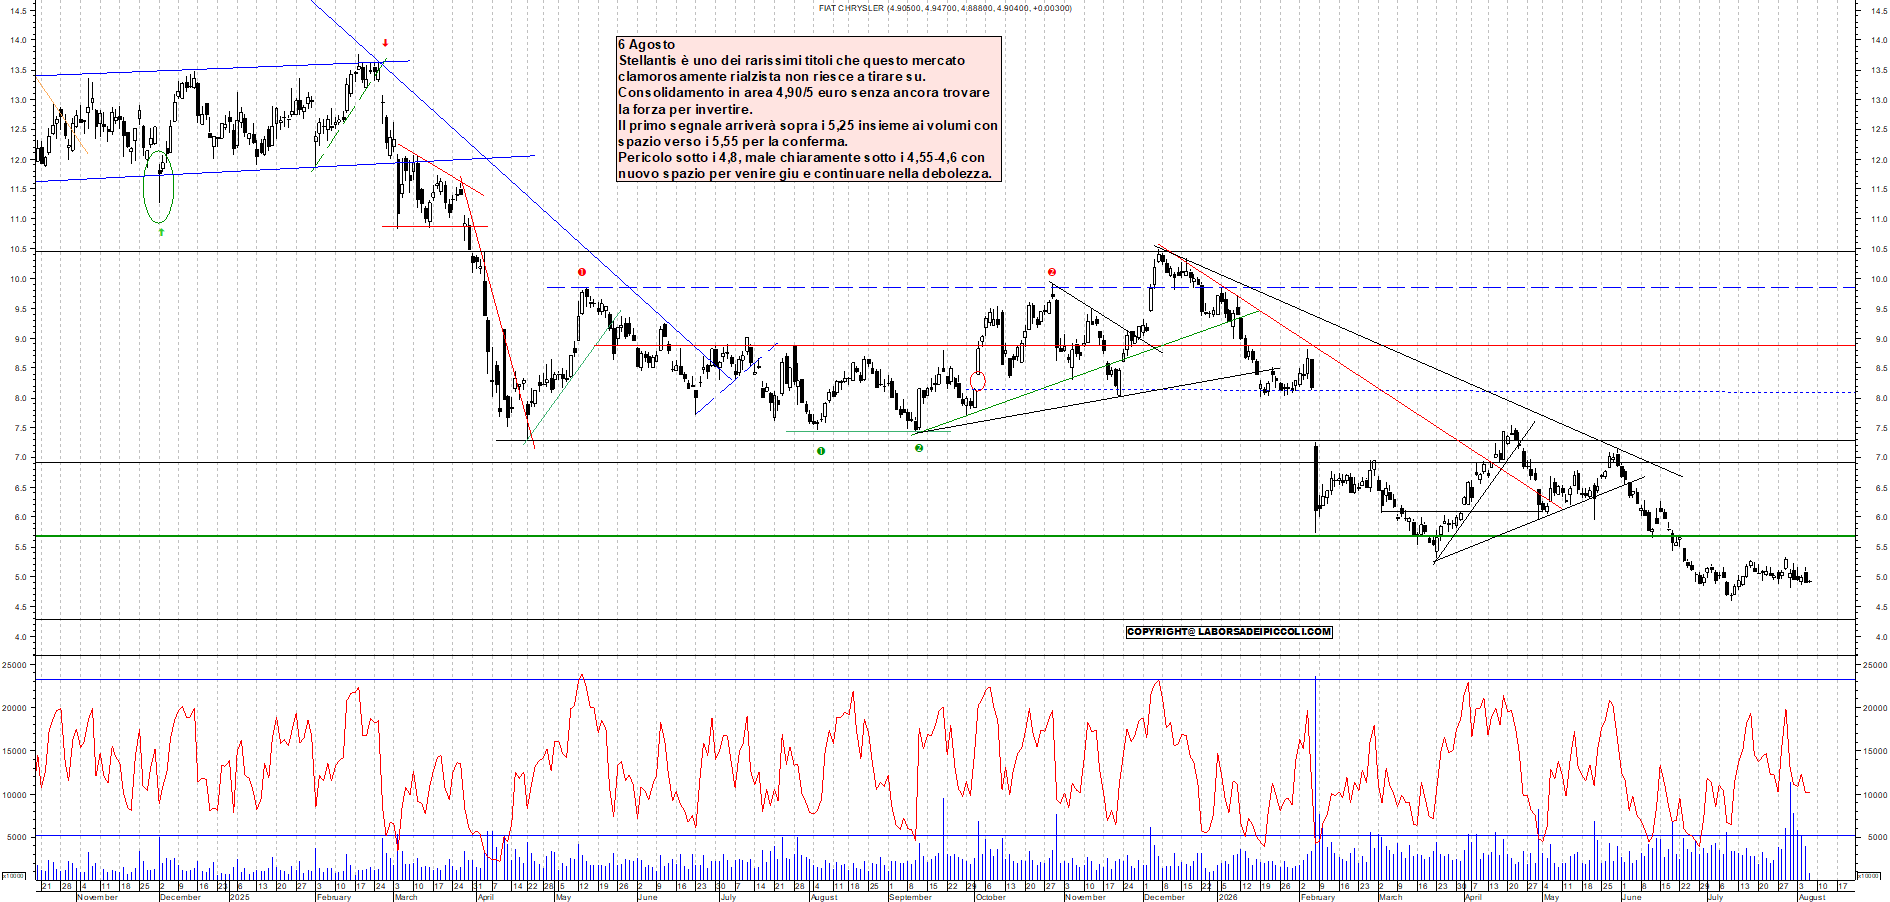Click the line "clamorosamente rialzista non riesce a tirare su"
The width and height of the screenshot is (1890, 902).
(772, 76)
